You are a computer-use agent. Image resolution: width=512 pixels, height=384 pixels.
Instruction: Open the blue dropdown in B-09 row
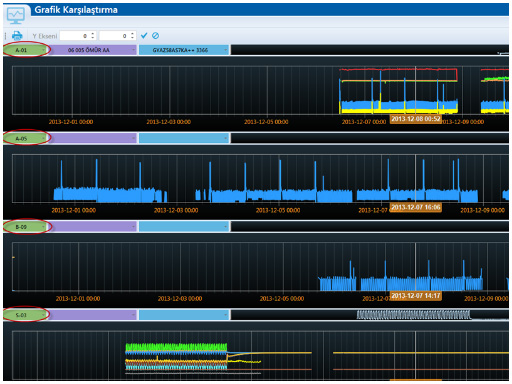[x=184, y=227]
